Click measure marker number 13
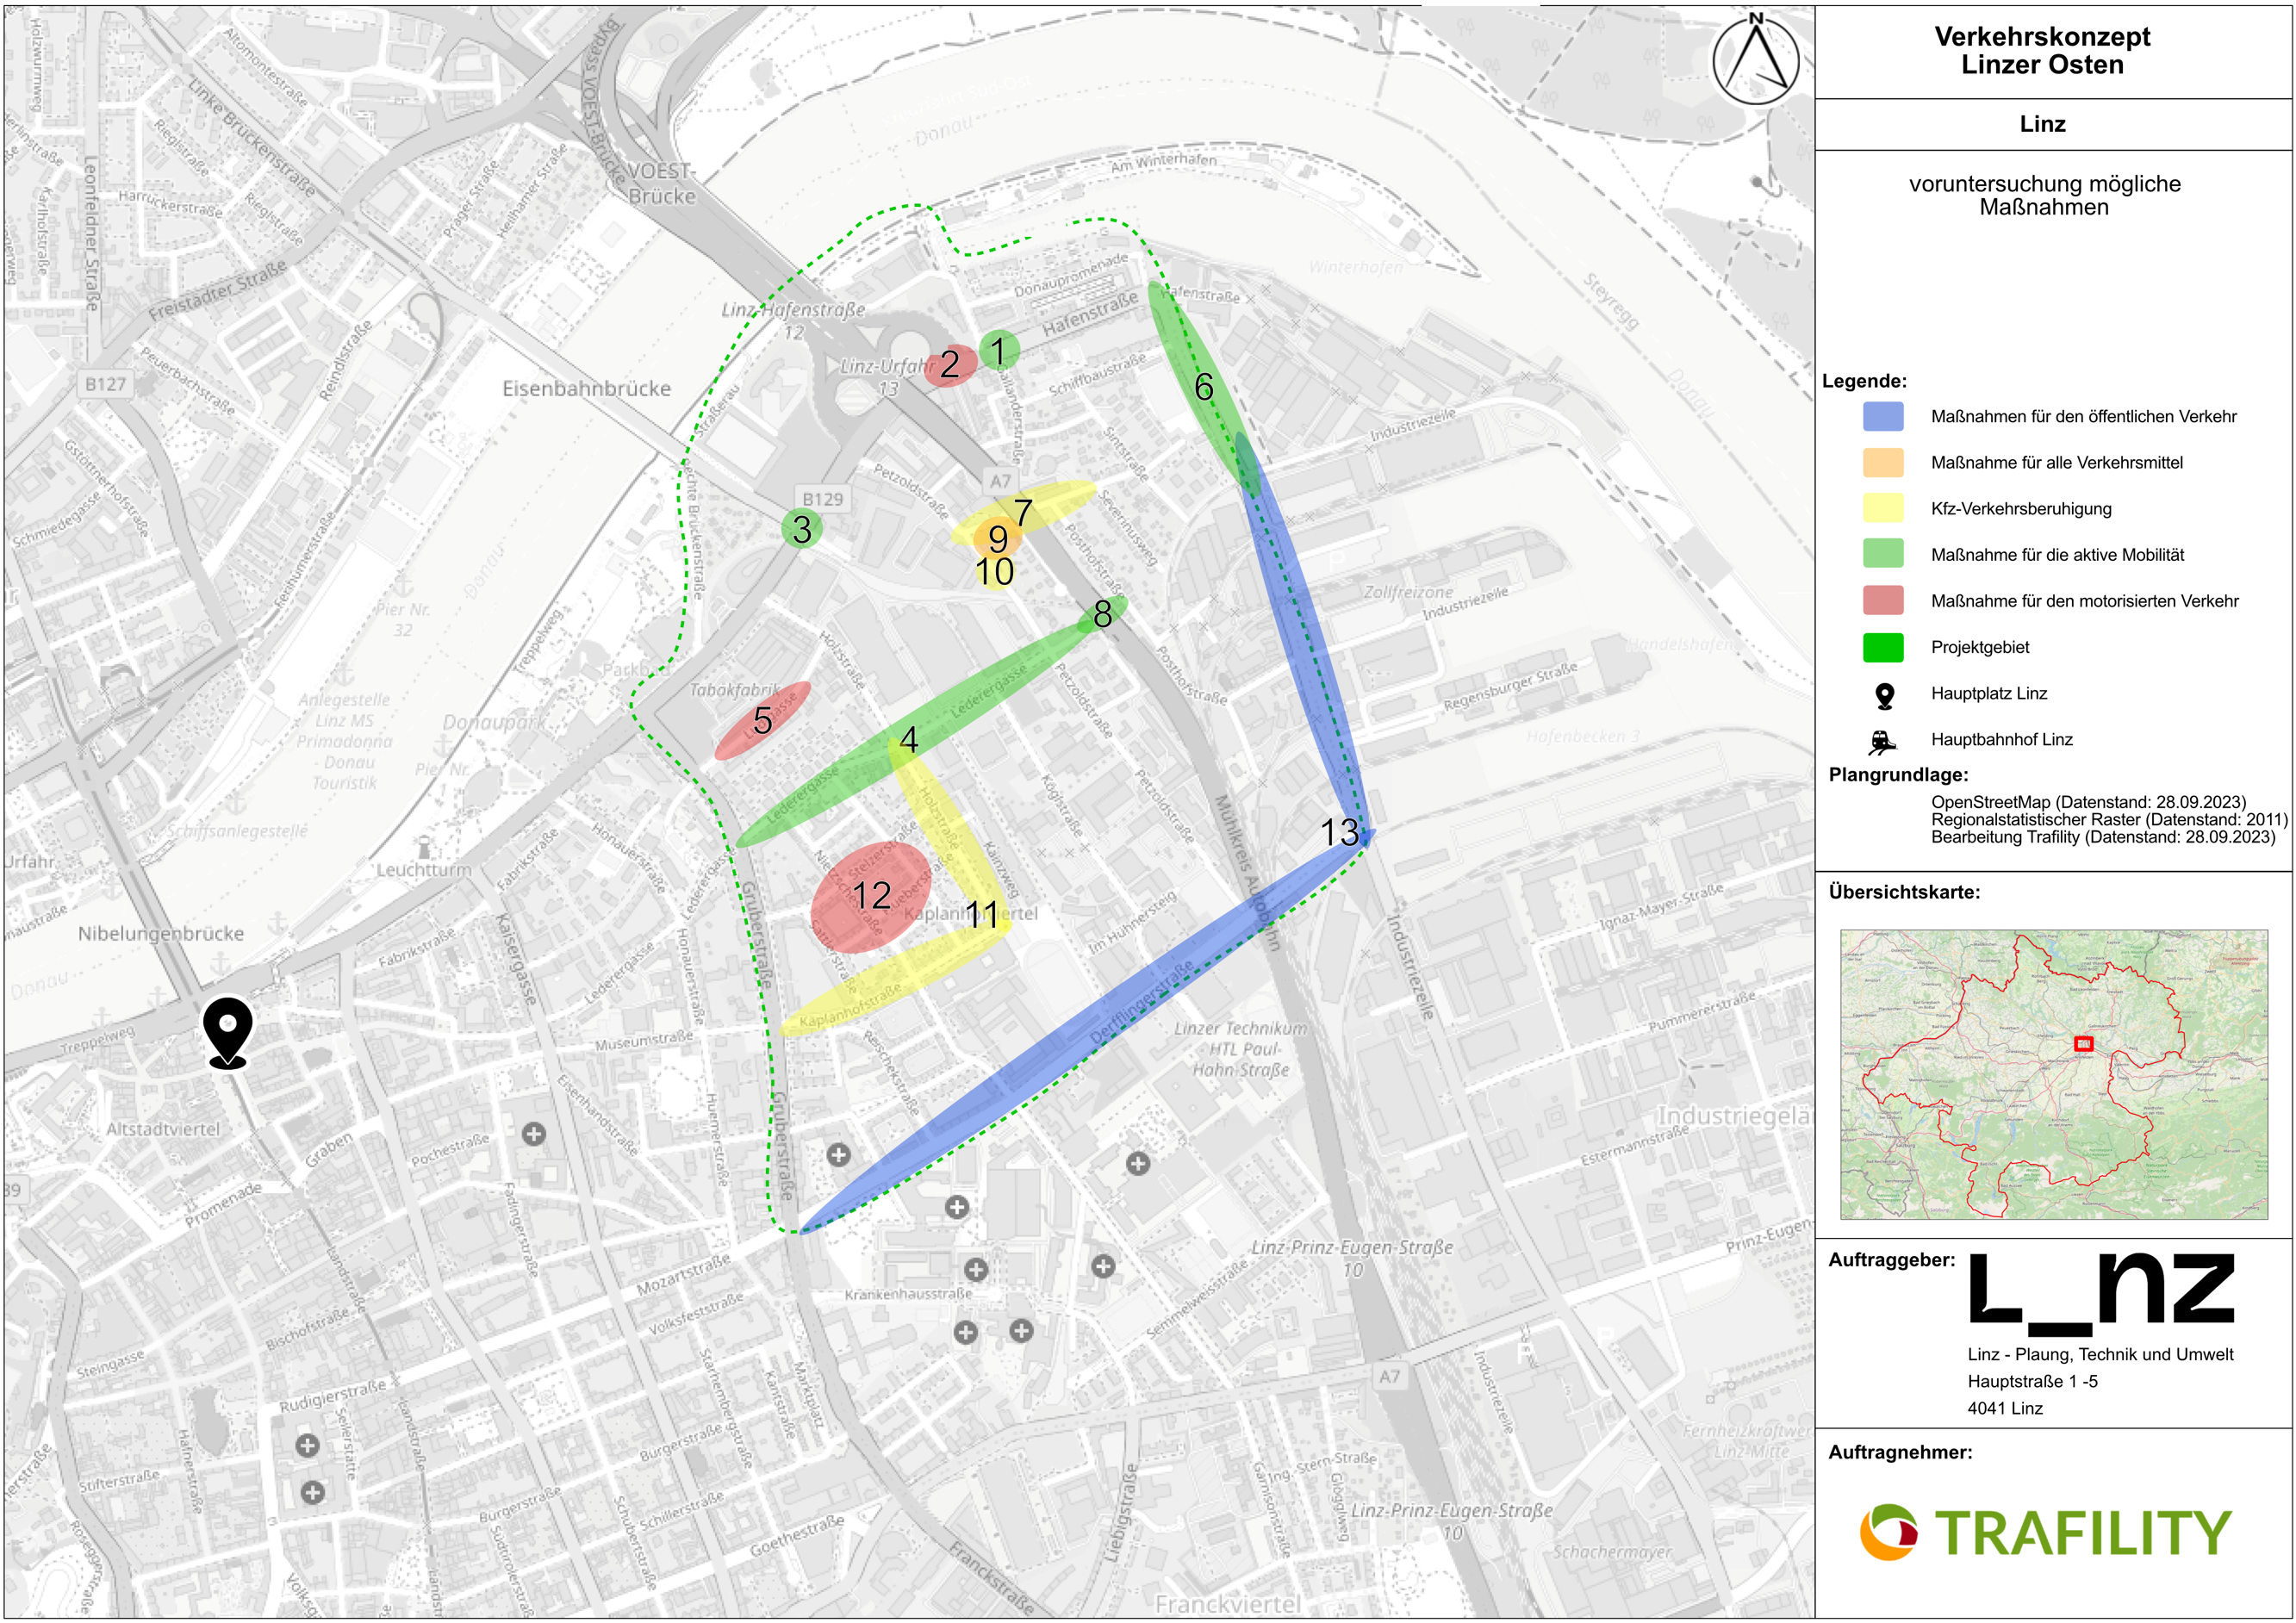 point(1340,832)
